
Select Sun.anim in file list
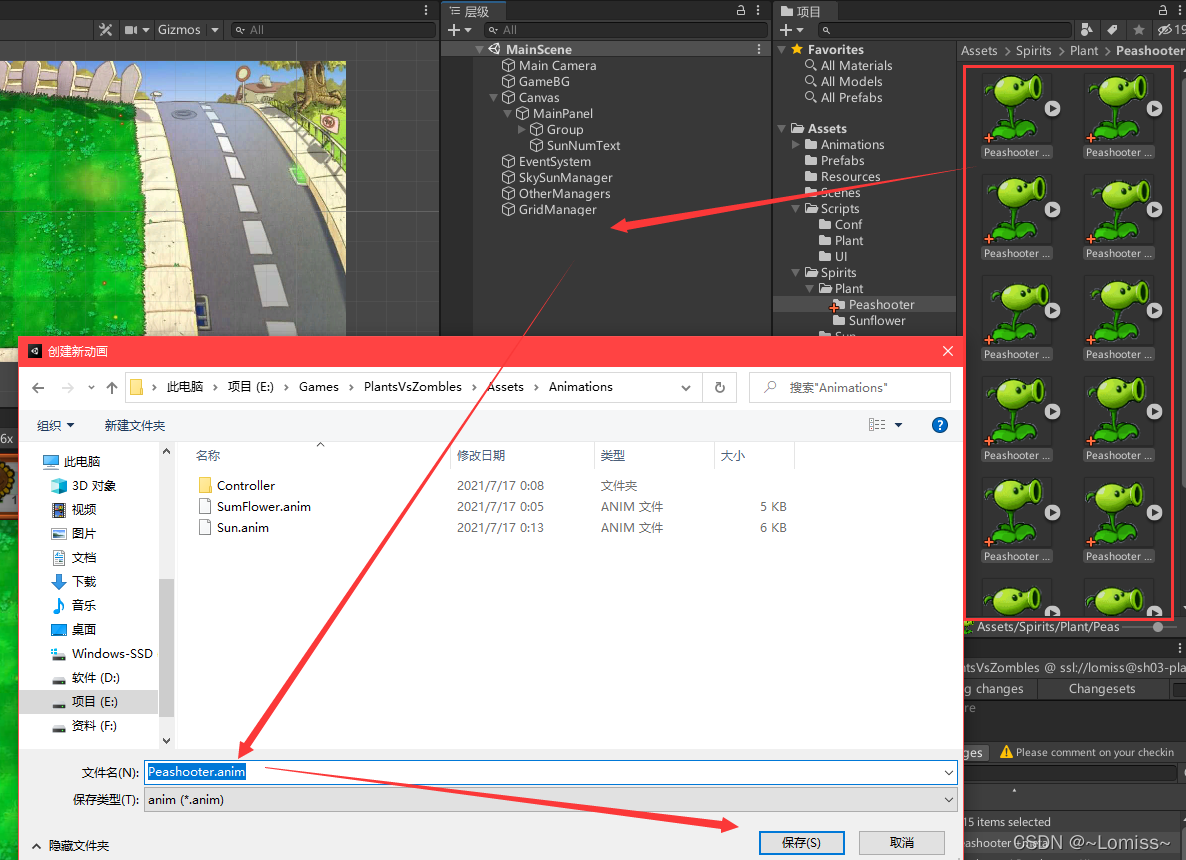click(242, 528)
